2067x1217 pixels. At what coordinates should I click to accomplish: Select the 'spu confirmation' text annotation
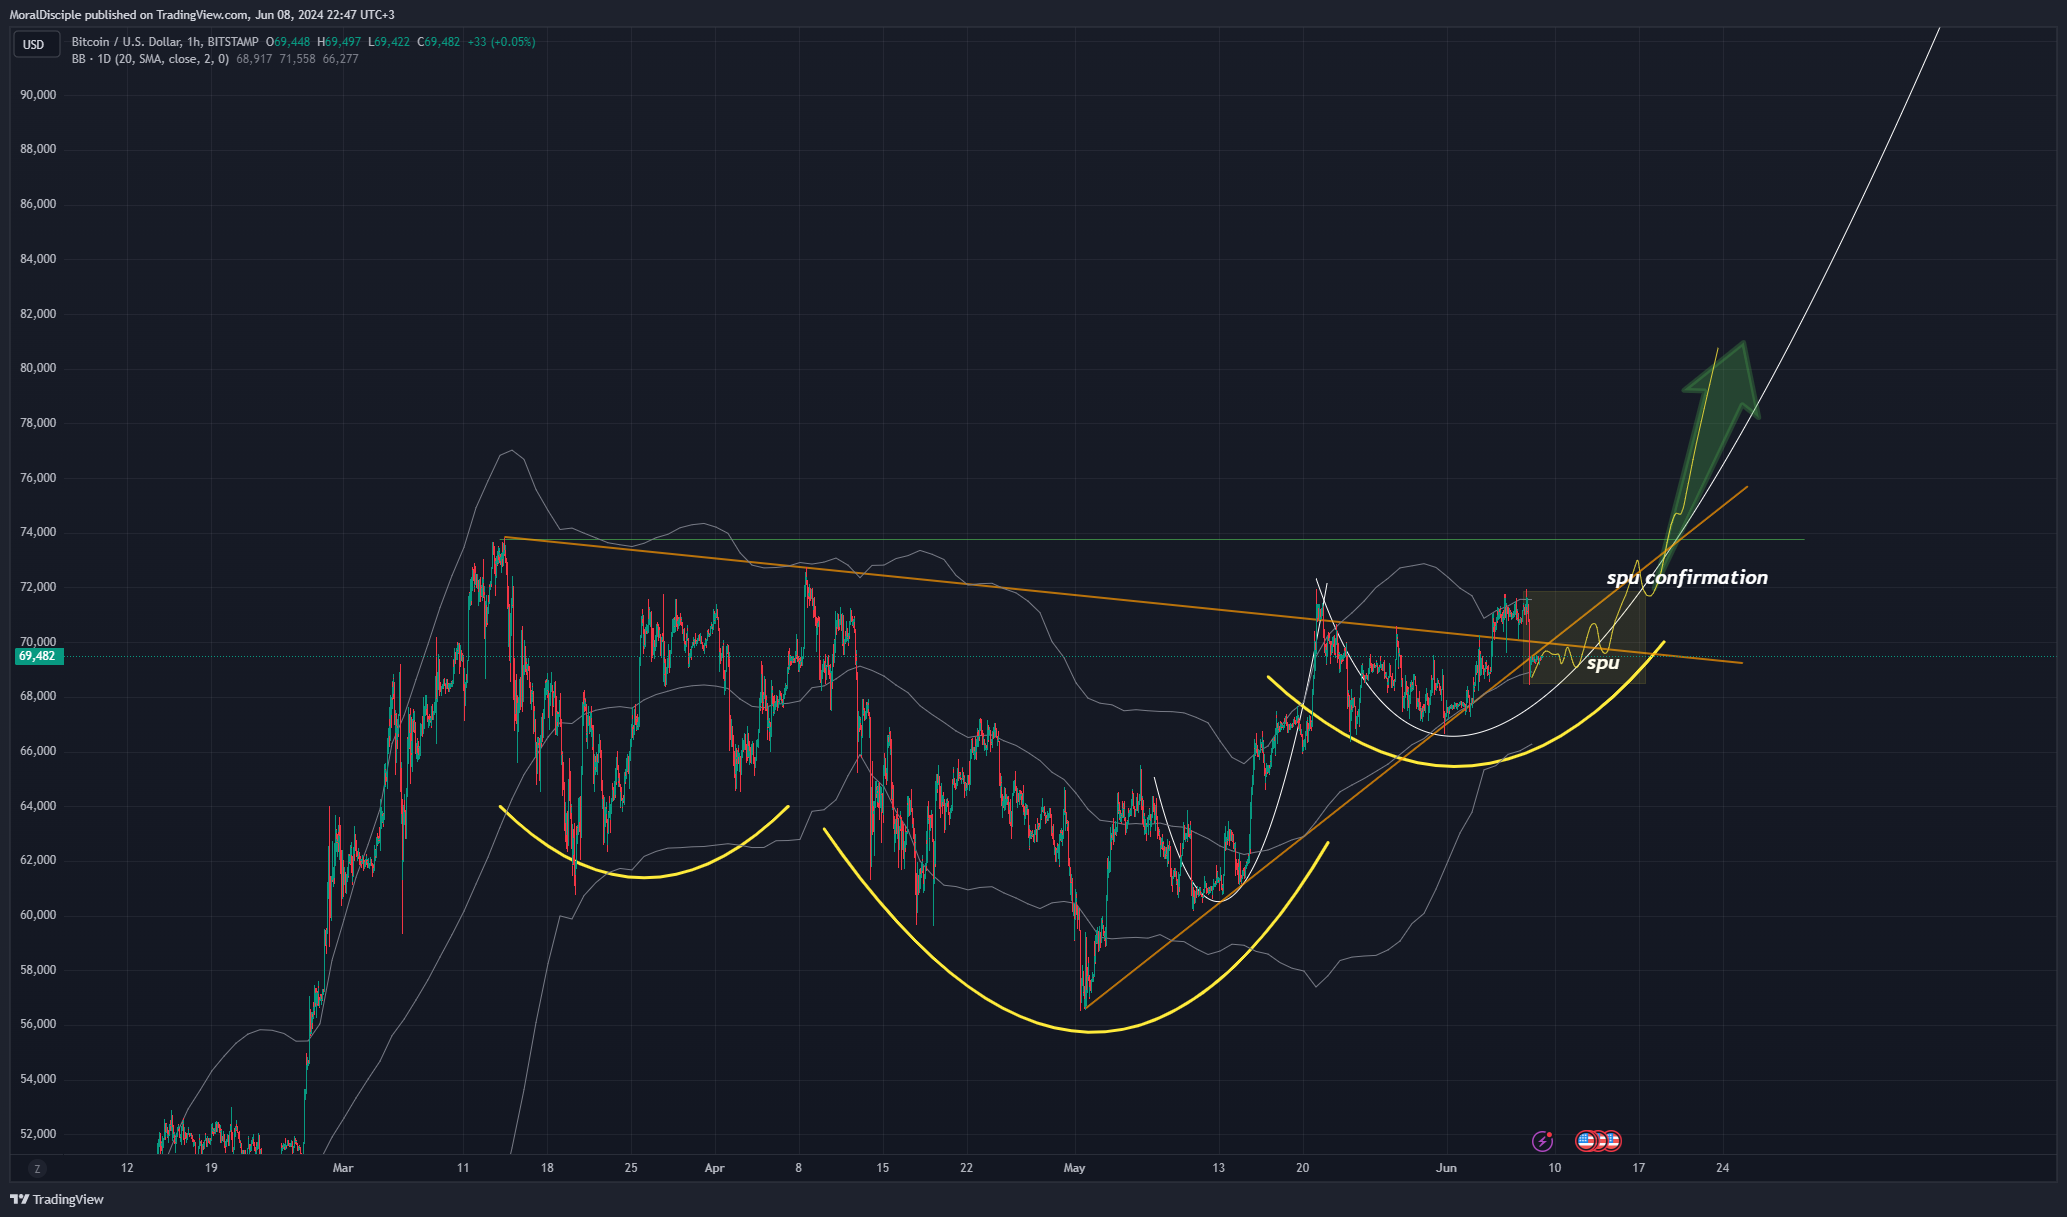[x=1687, y=577]
